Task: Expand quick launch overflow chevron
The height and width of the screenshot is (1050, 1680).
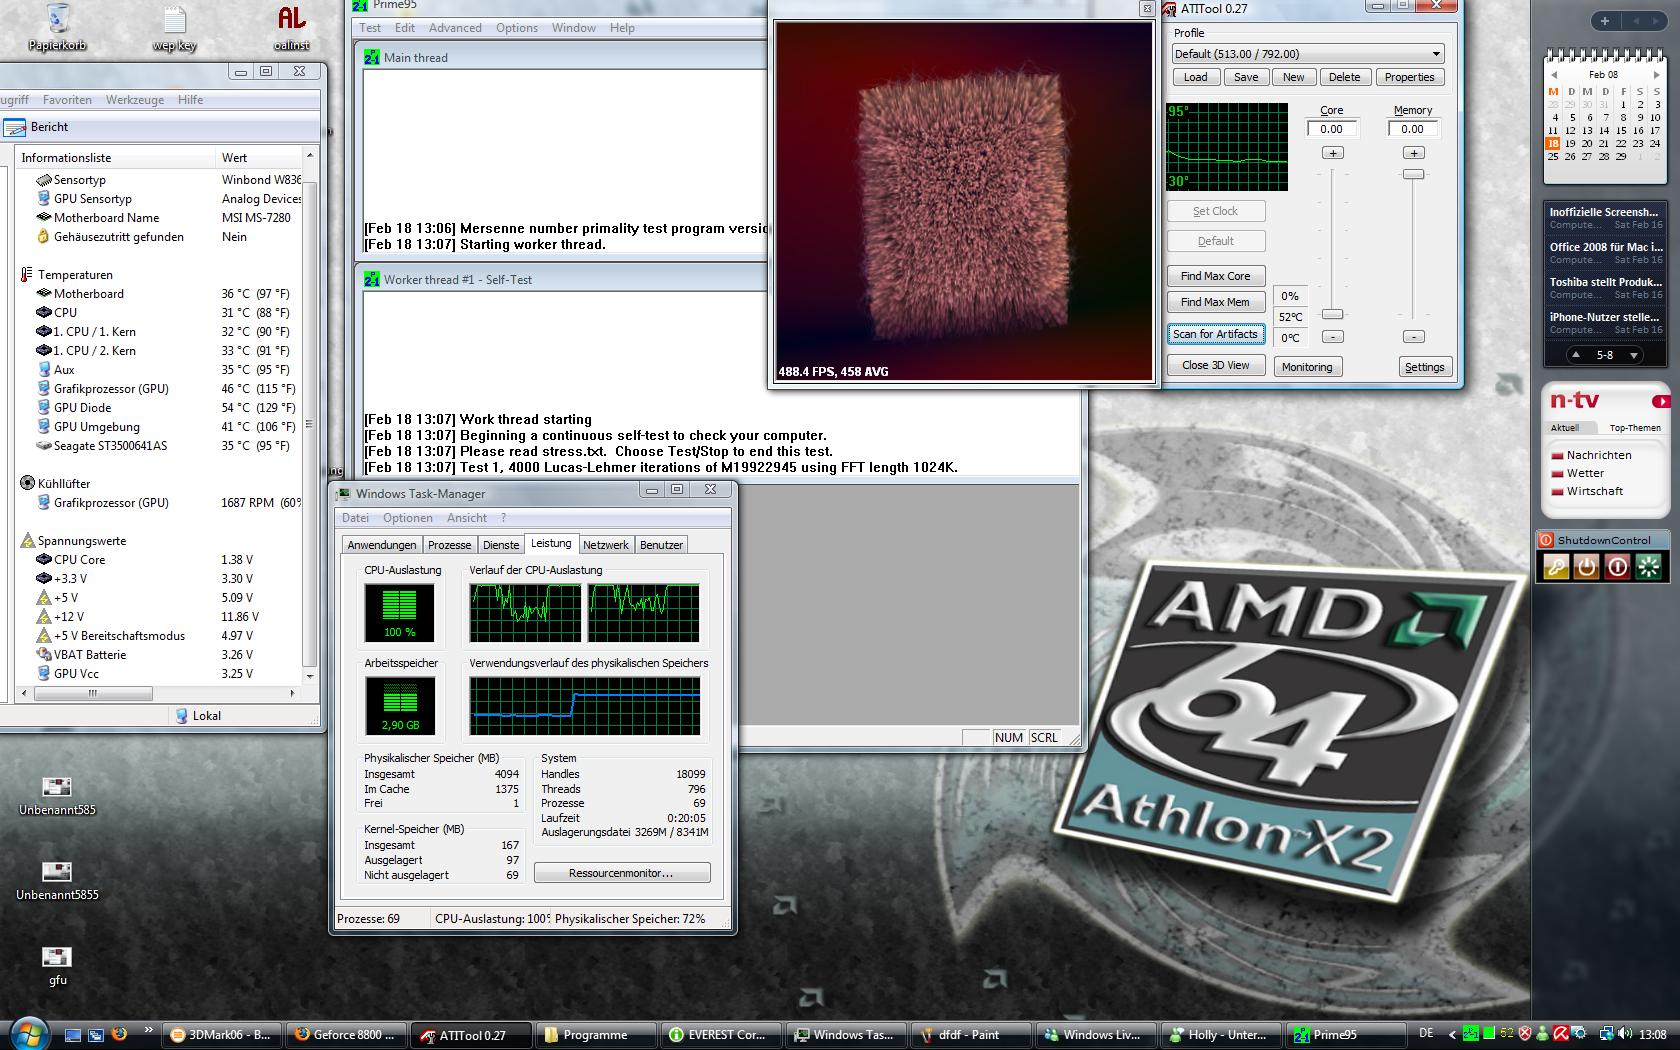Action: tap(148, 1030)
